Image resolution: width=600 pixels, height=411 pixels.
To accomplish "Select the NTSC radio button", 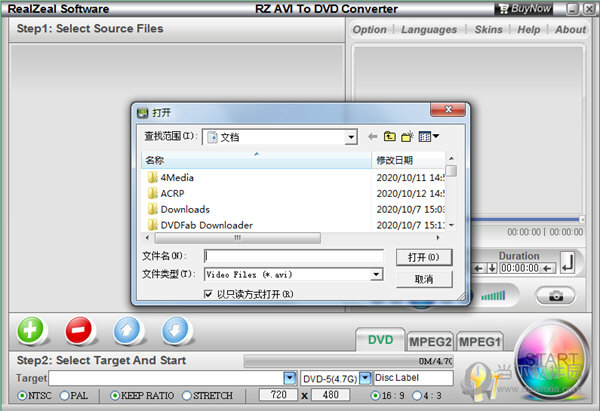I will [x=23, y=395].
